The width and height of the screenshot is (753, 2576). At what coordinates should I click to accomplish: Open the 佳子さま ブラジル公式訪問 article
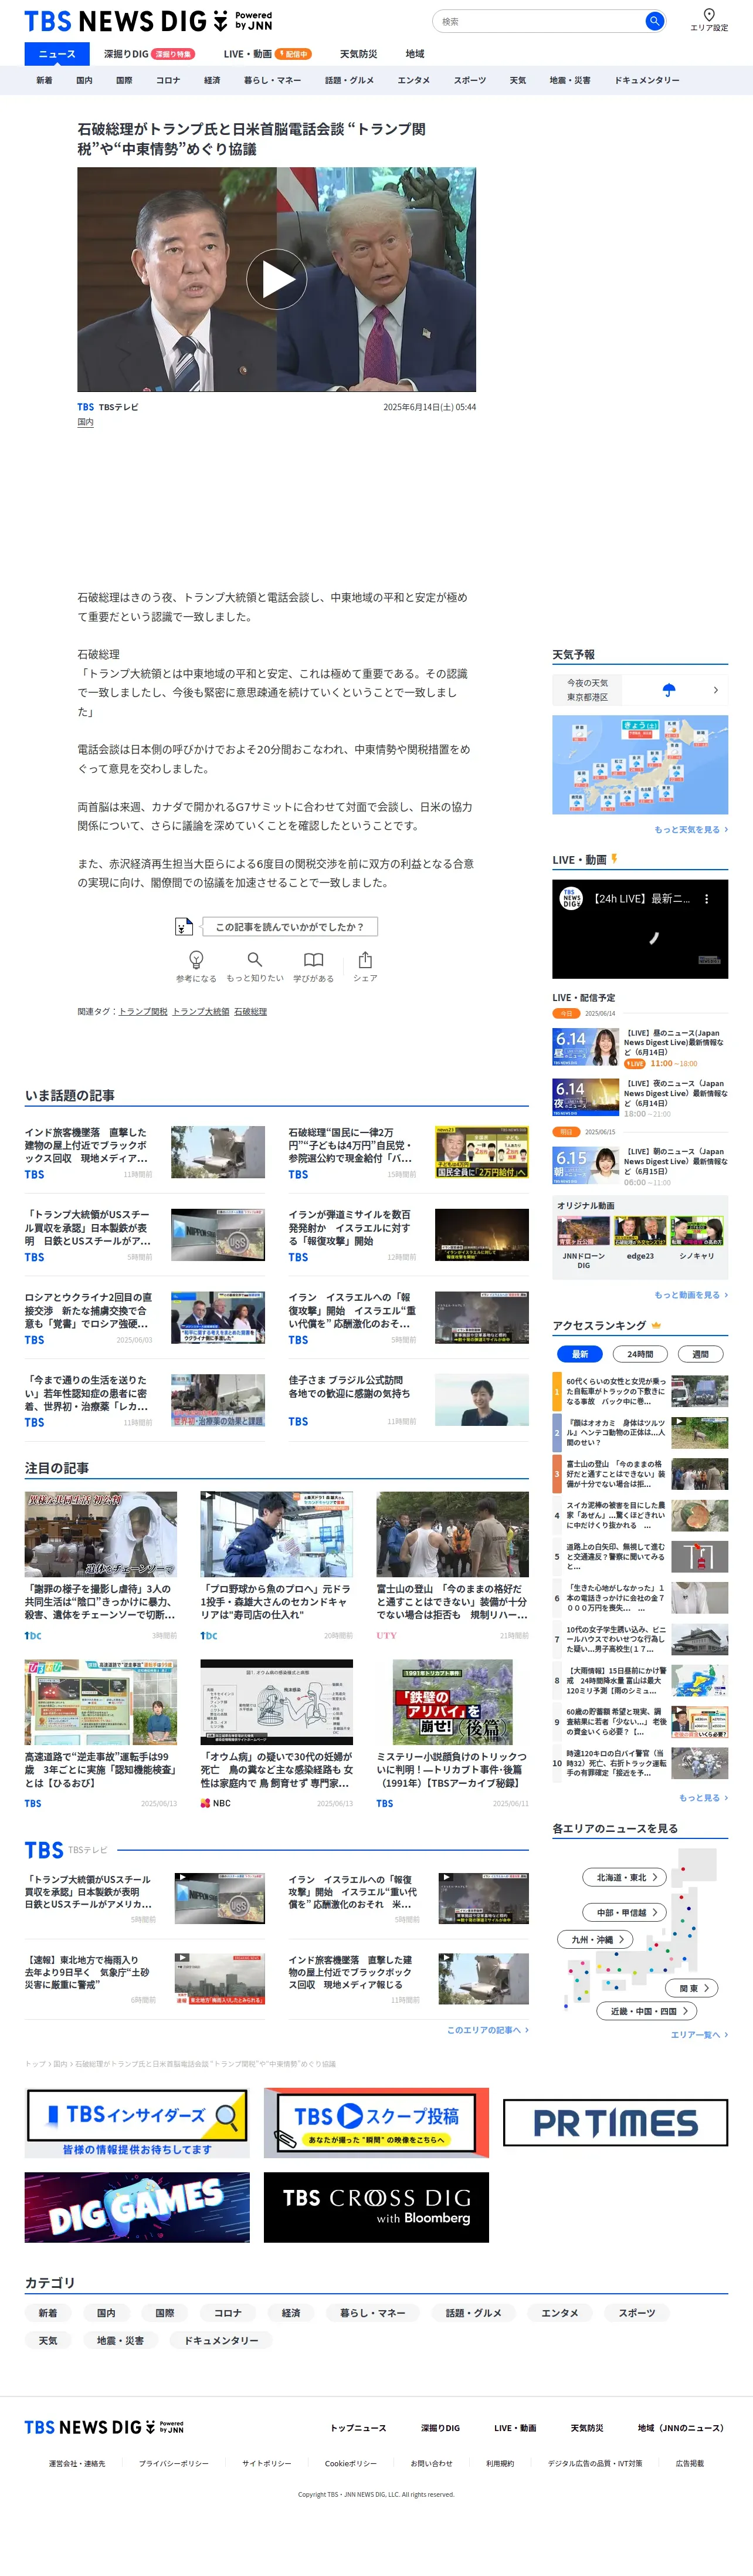[x=408, y=1400]
